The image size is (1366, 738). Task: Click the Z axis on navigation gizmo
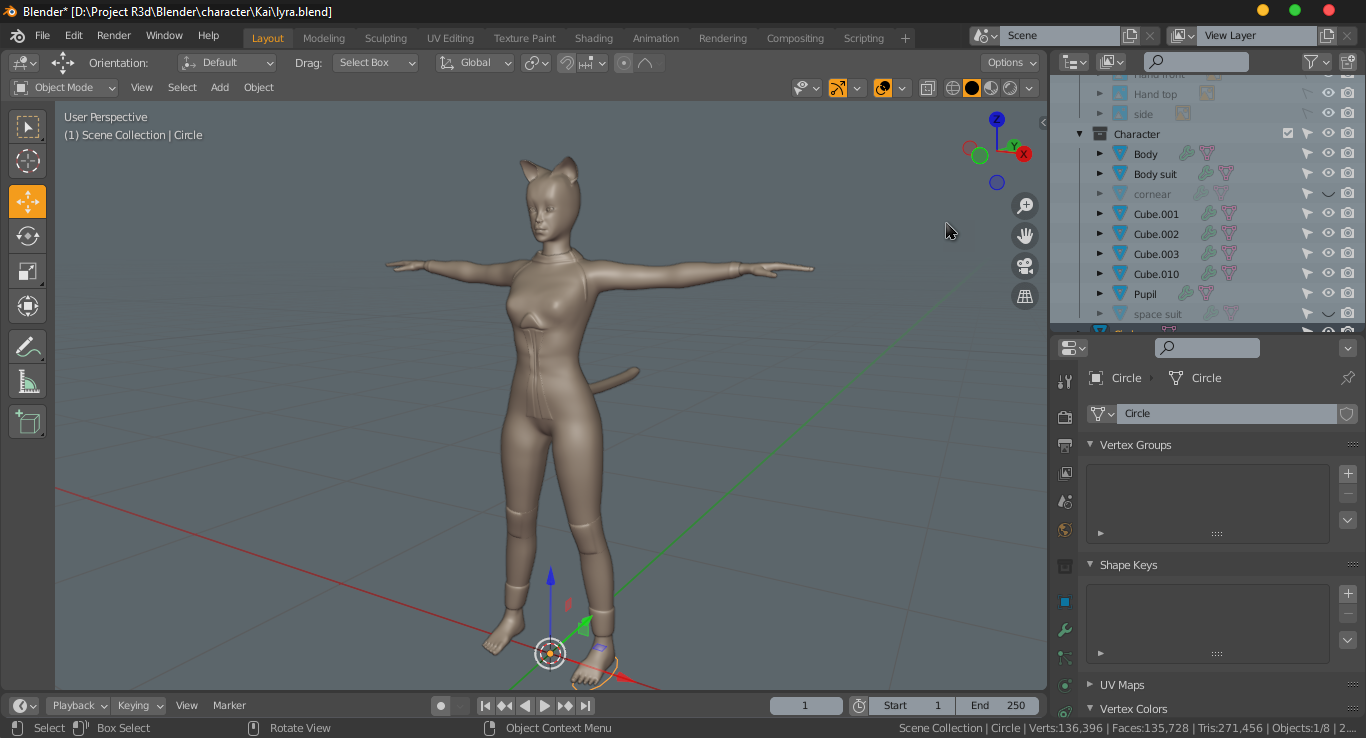[997, 119]
